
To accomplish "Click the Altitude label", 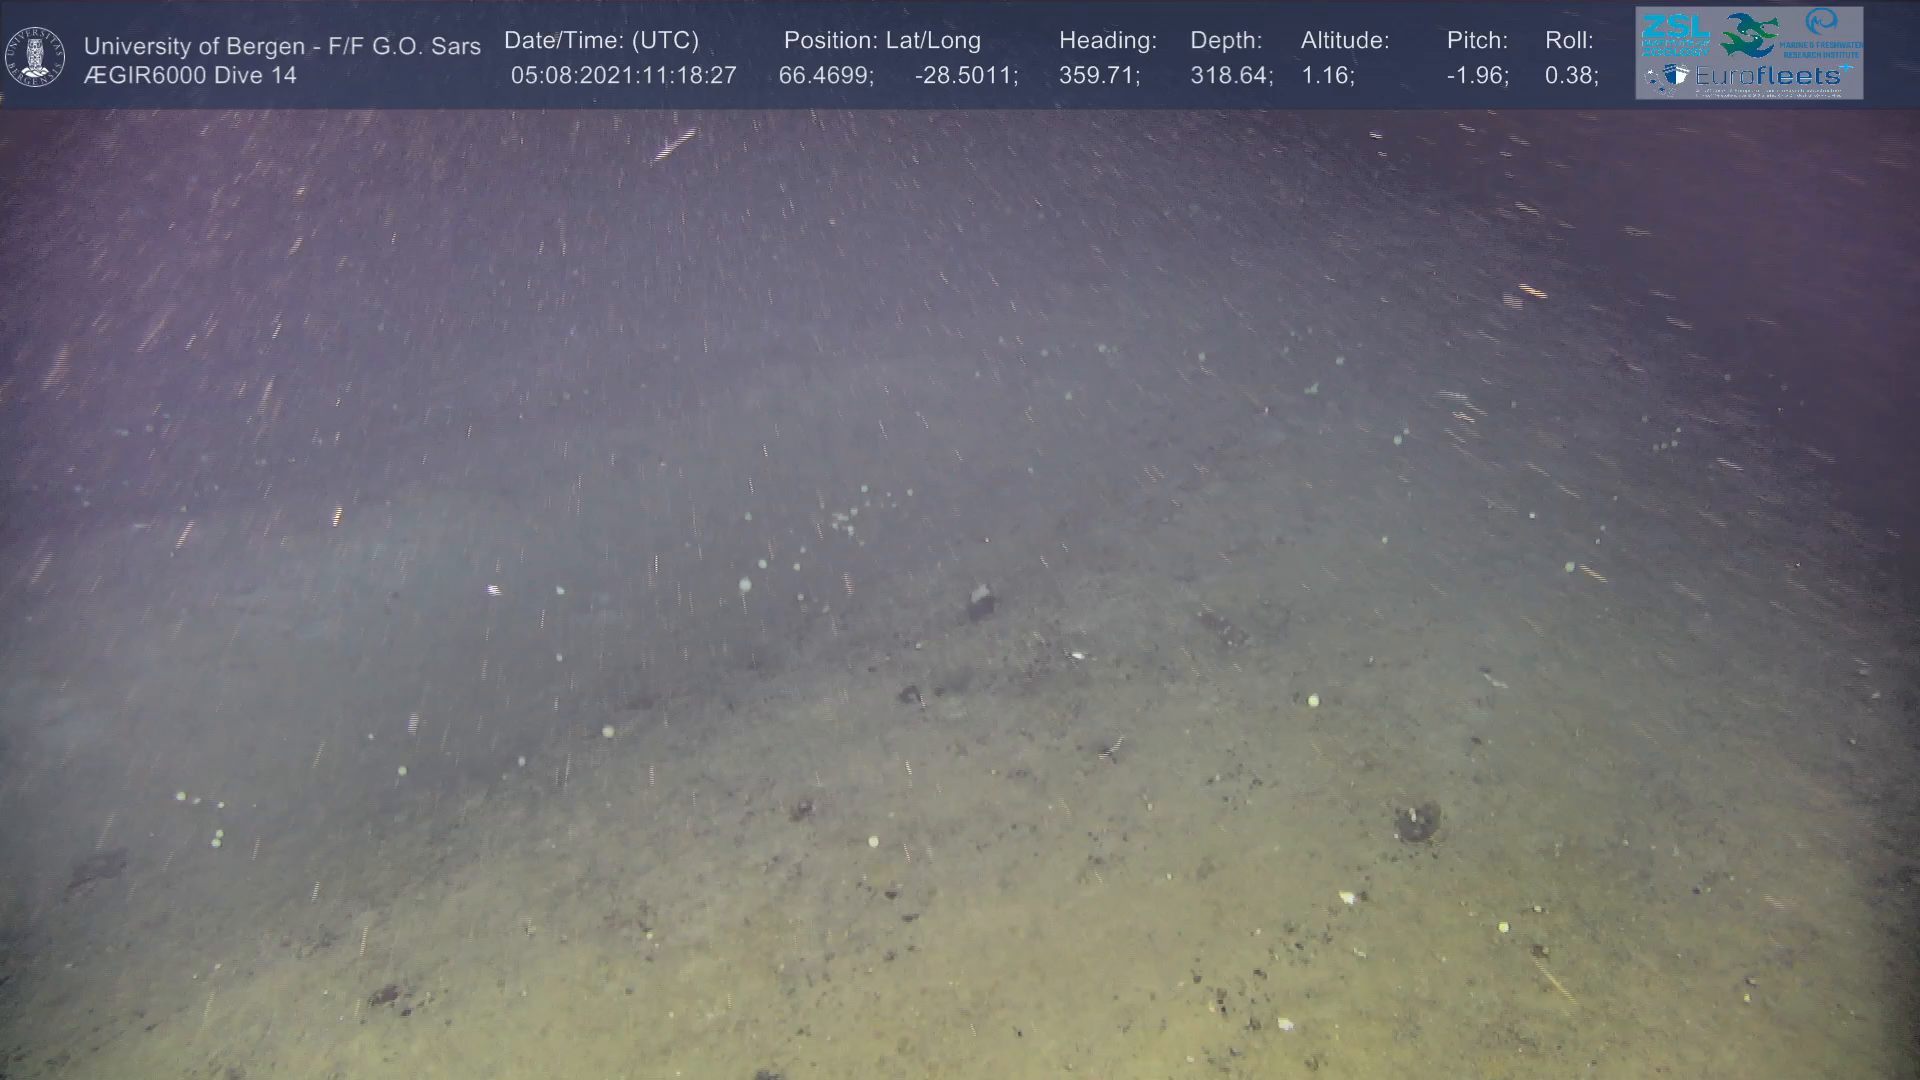I will coord(1344,41).
